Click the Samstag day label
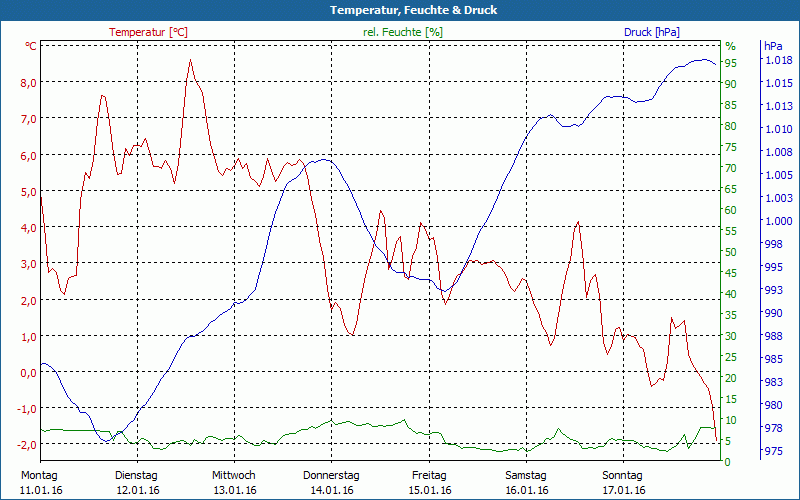Screen dimensions: 800x500 pyautogui.click(x=526, y=475)
